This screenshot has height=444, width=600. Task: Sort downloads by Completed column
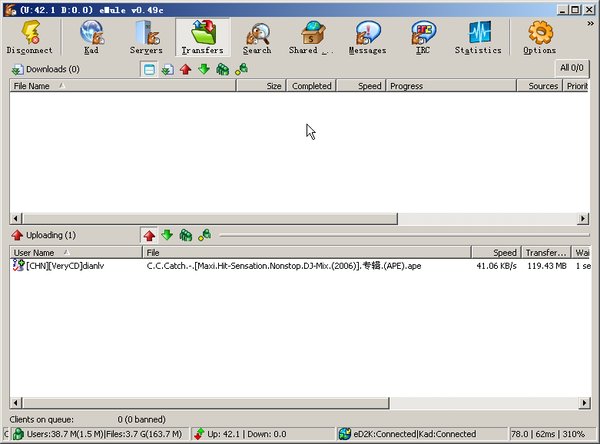click(x=311, y=86)
